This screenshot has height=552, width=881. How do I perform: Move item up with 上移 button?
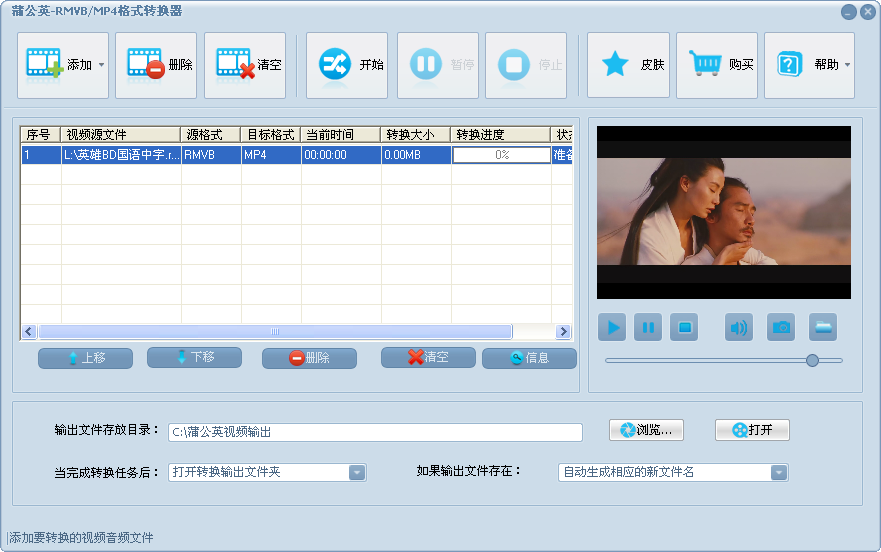pos(85,358)
